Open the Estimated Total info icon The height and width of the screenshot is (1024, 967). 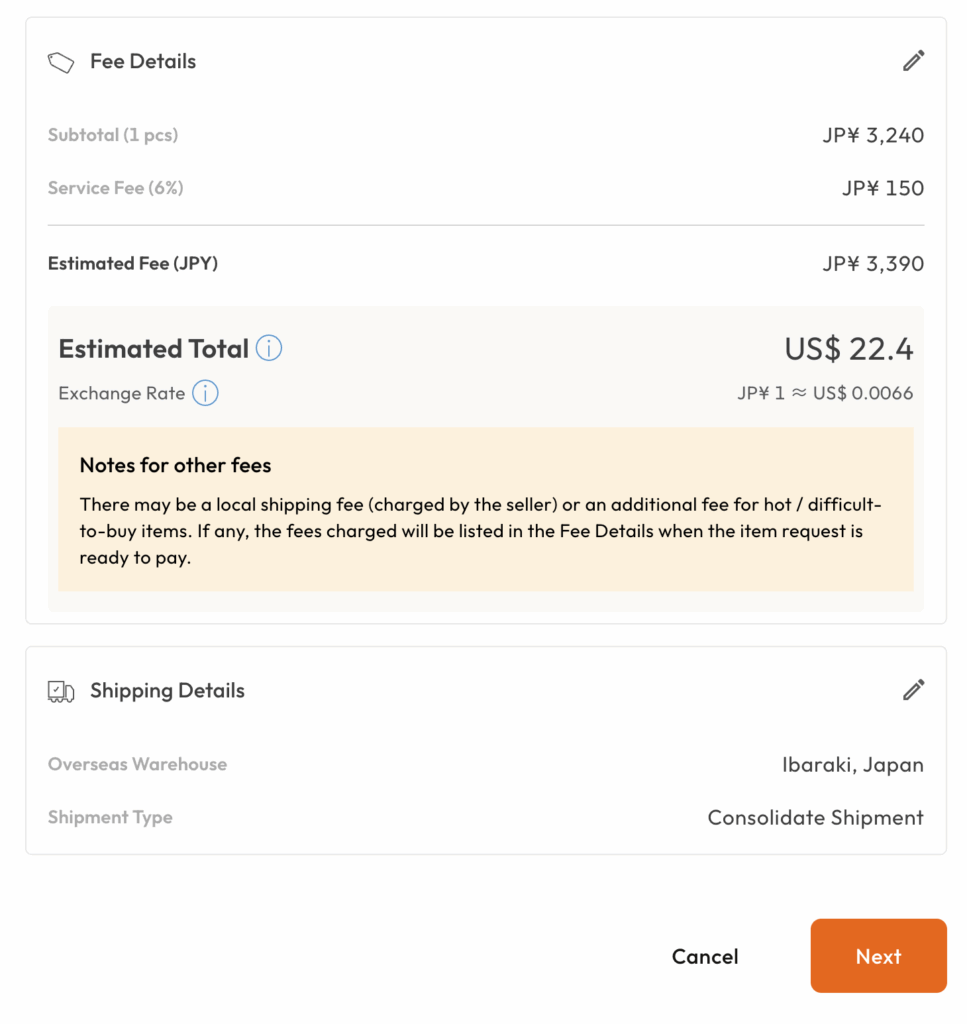[269, 349]
